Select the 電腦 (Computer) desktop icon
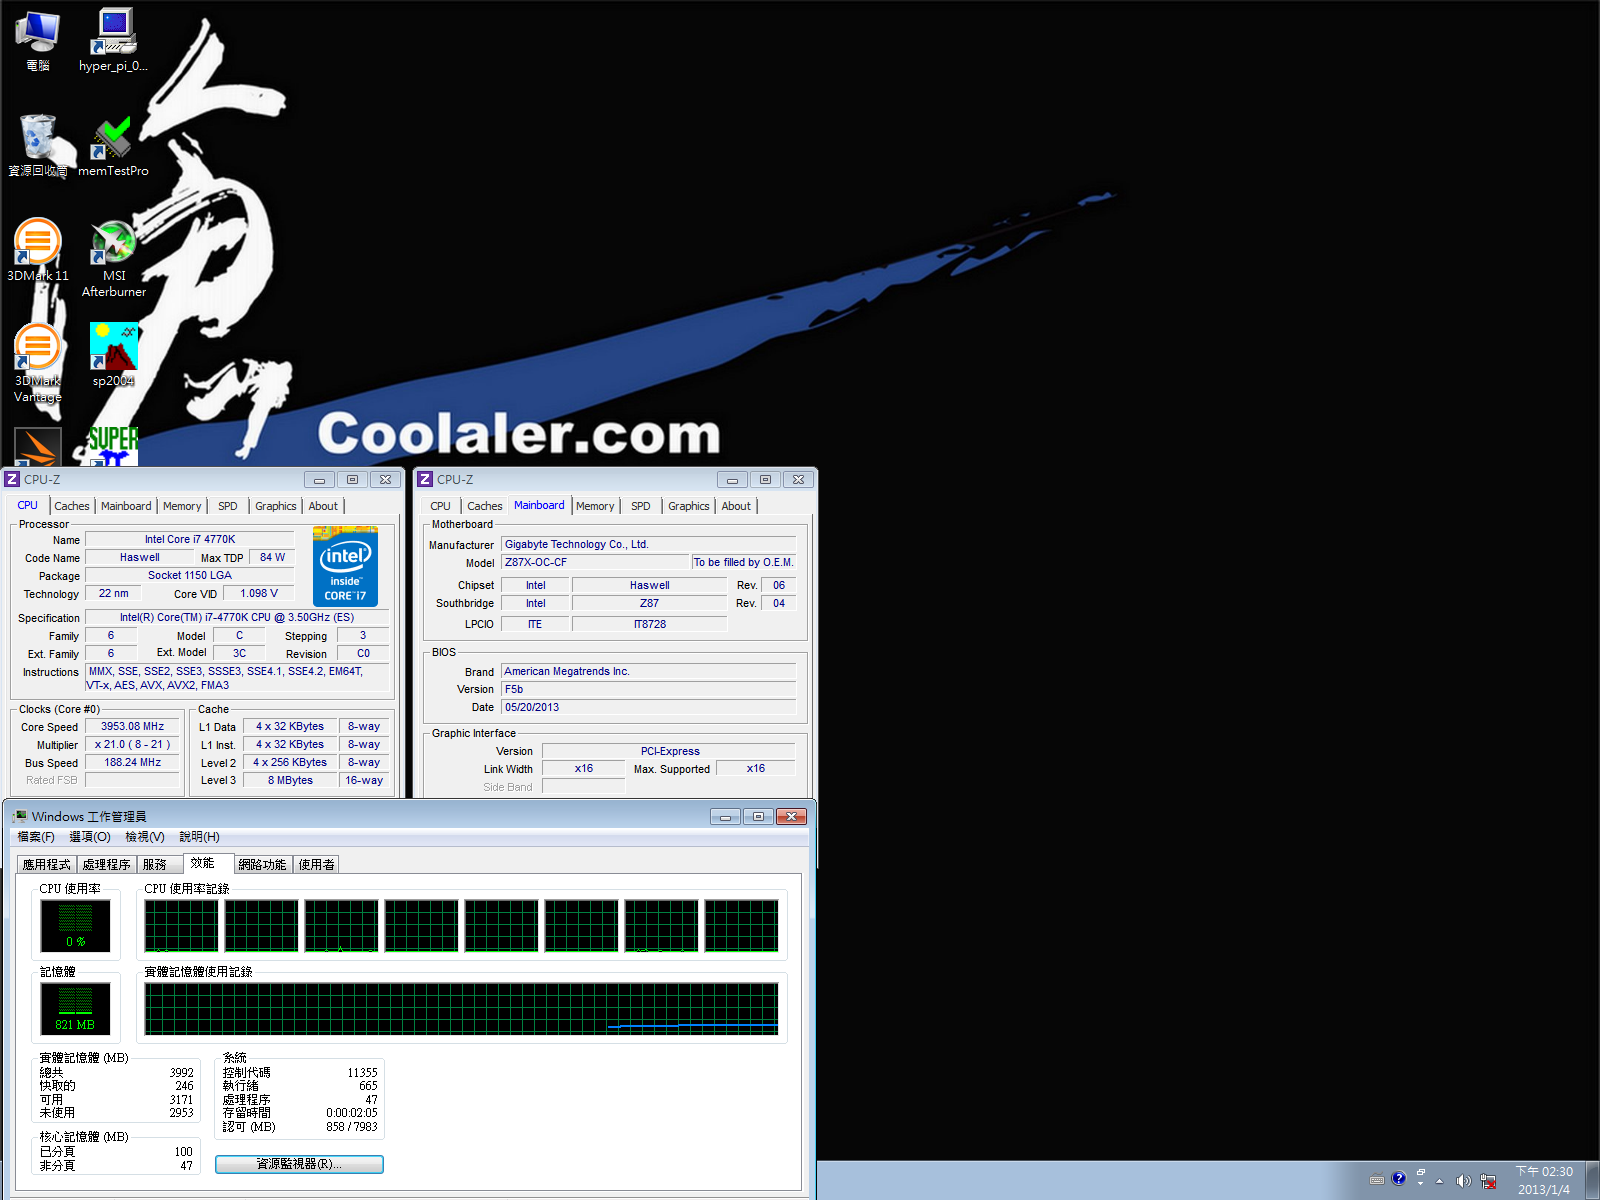 (38, 40)
